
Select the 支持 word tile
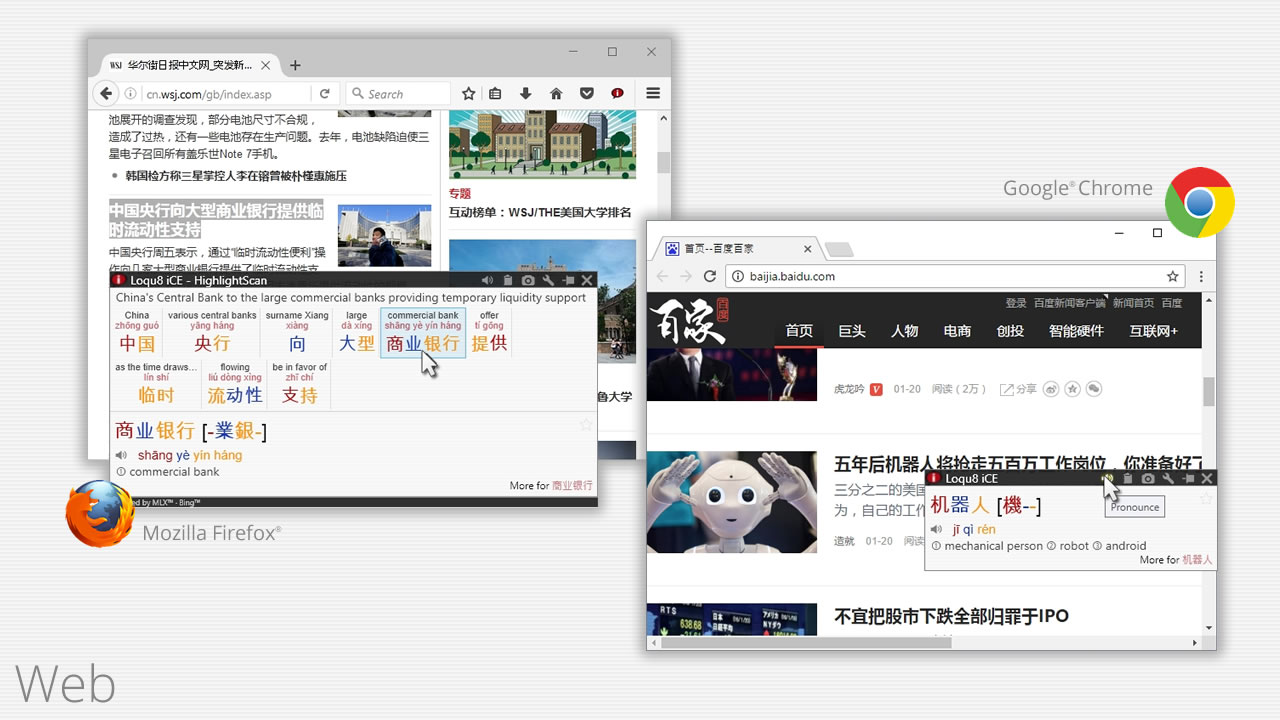(x=299, y=386)
